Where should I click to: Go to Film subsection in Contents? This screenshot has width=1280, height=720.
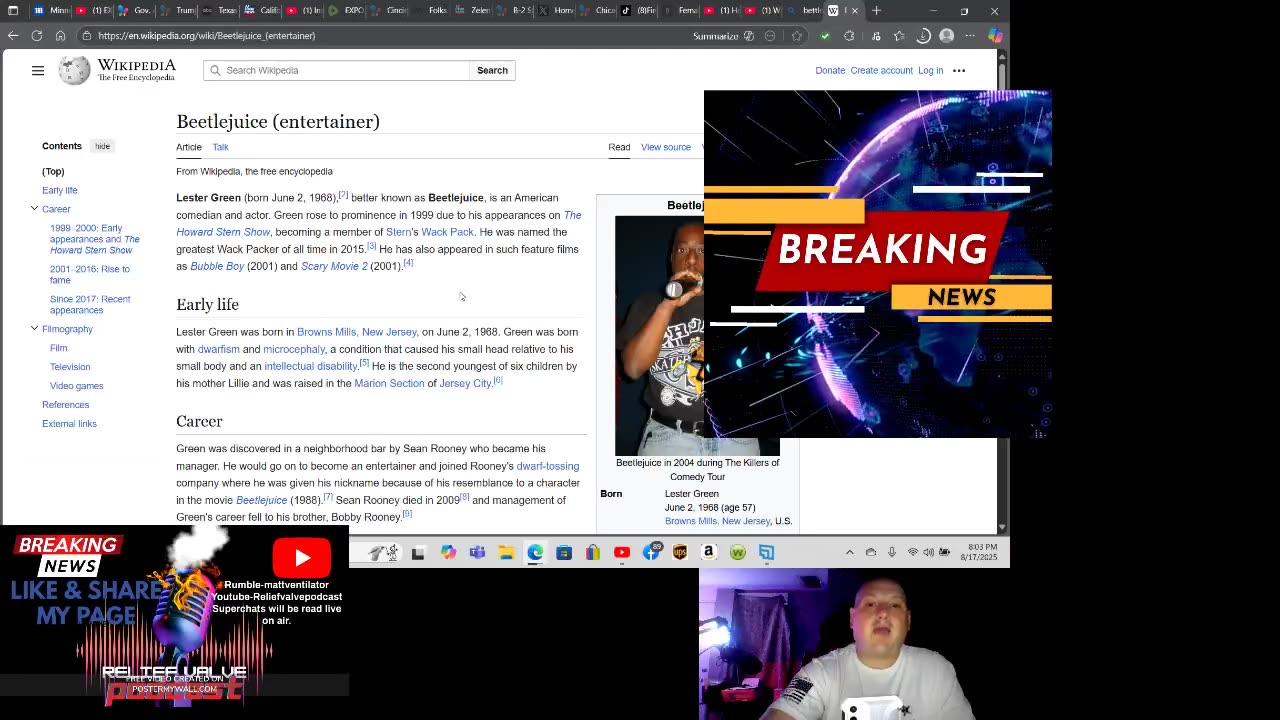tap(58, 348)
